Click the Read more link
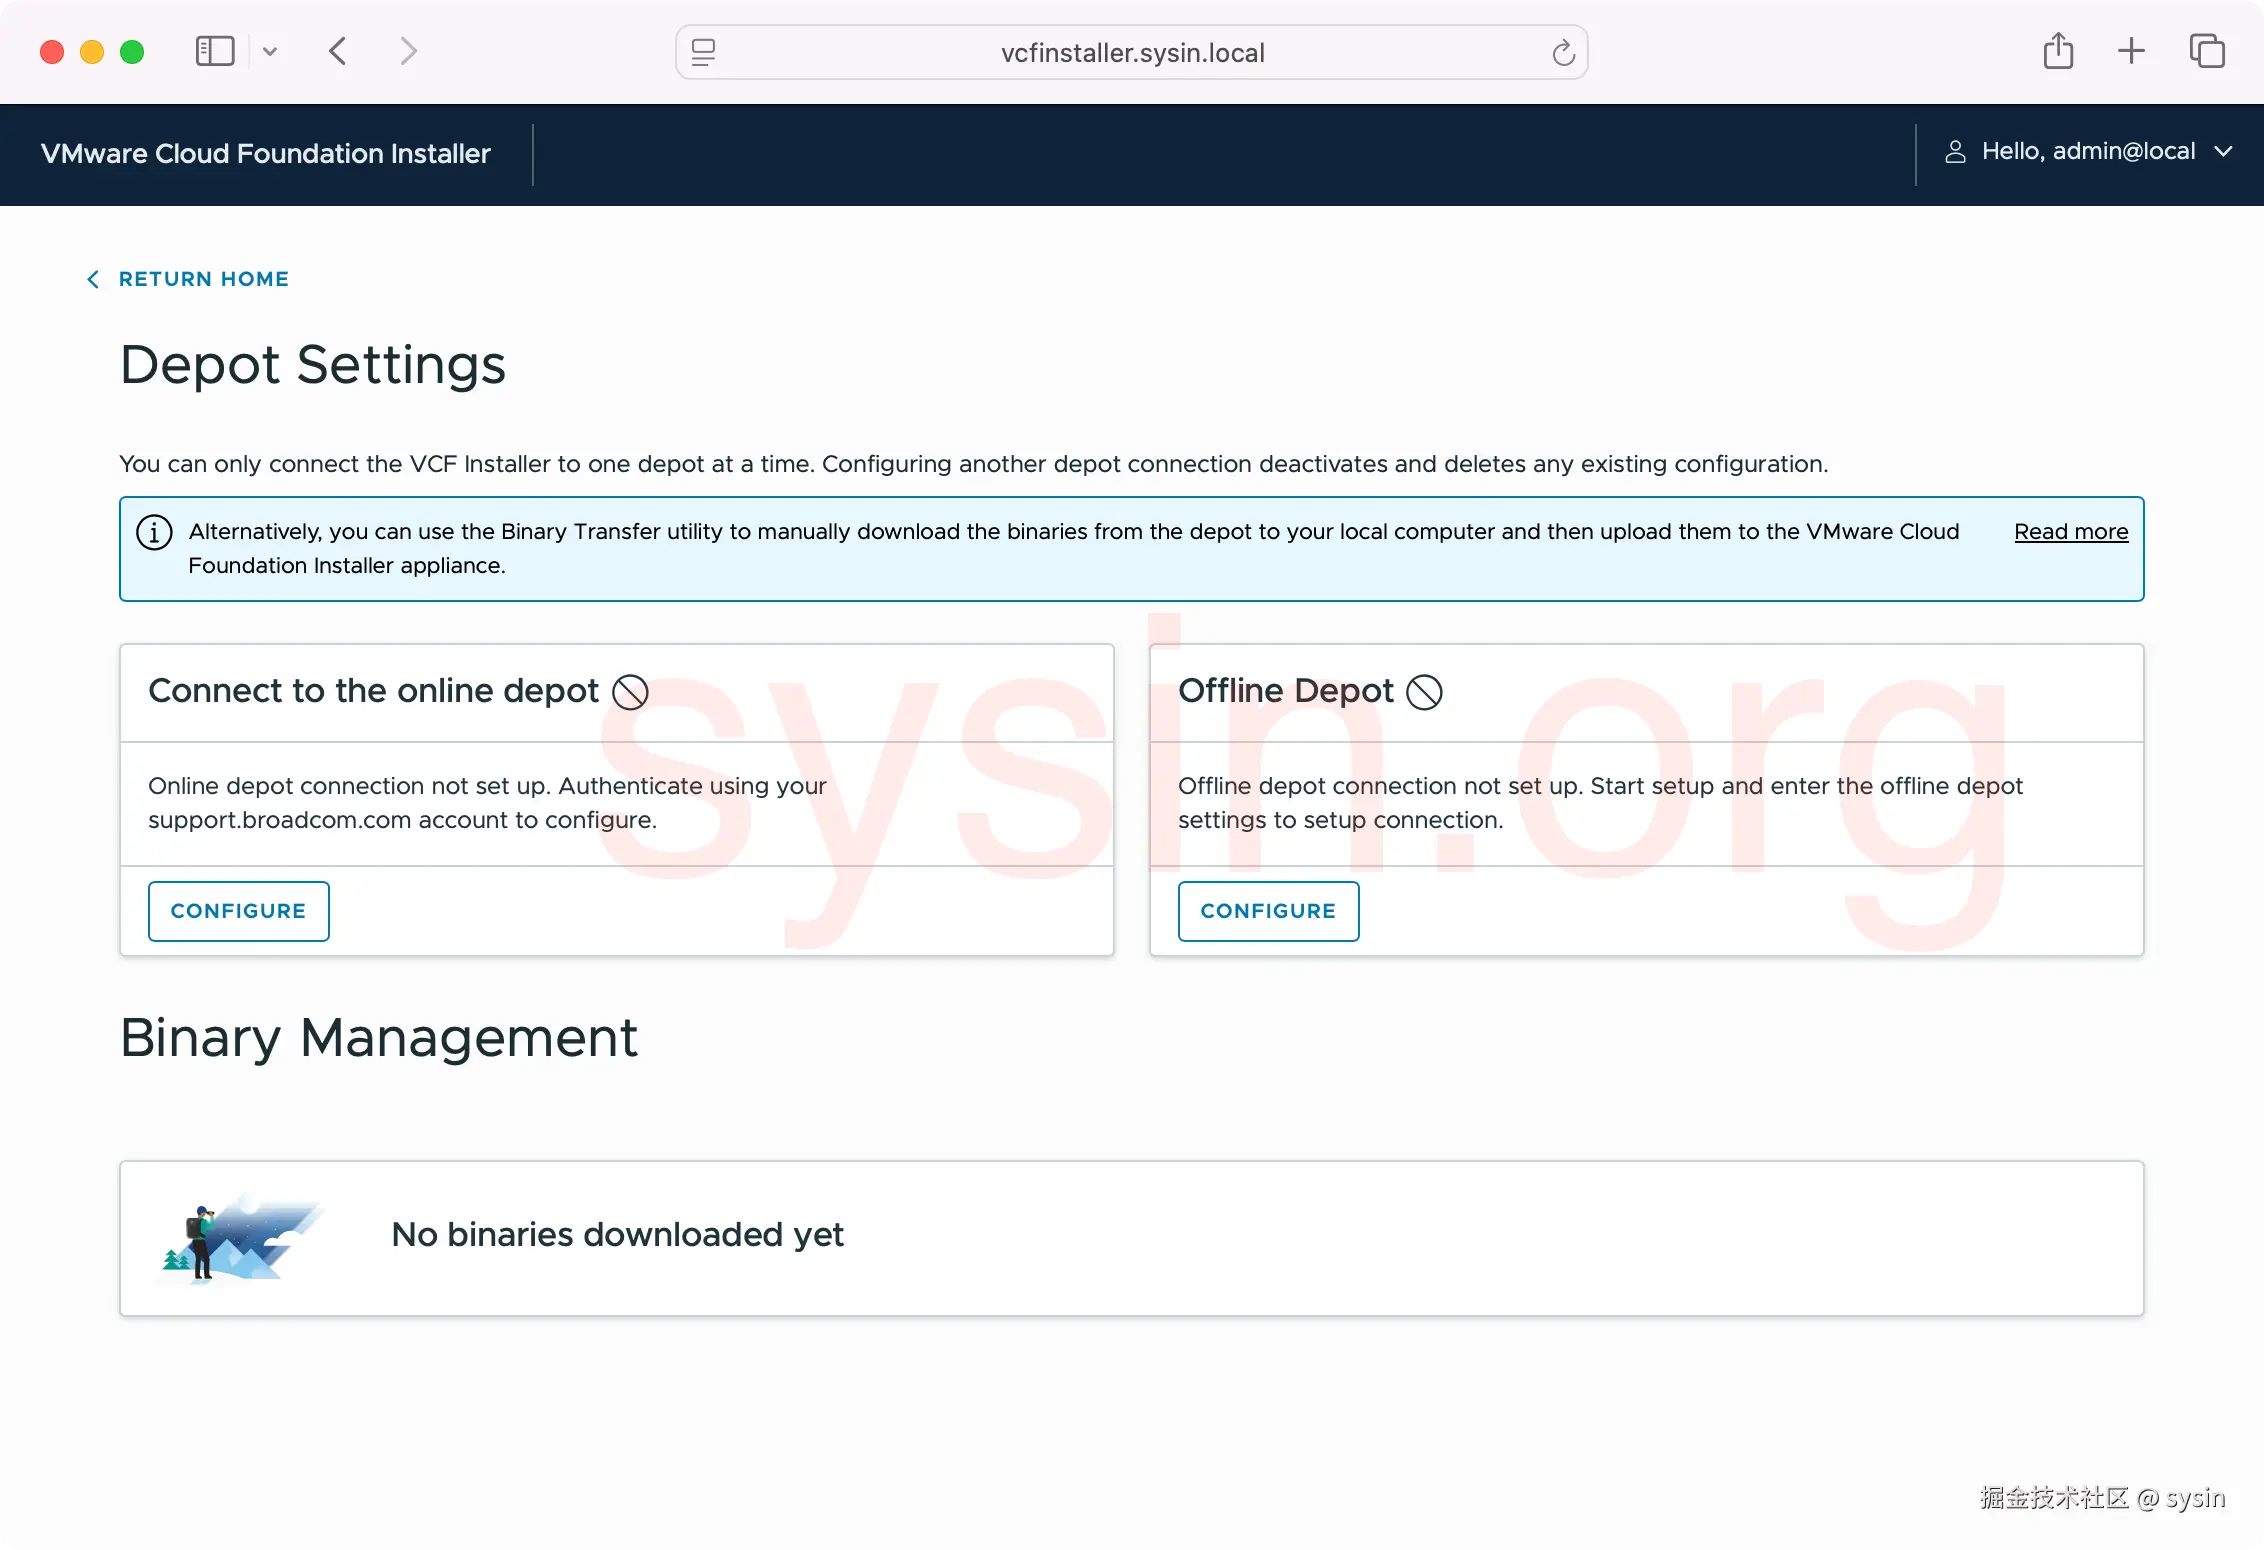The height and width of the screenshot is (1550, 2264). click(x=2070, y=532)
